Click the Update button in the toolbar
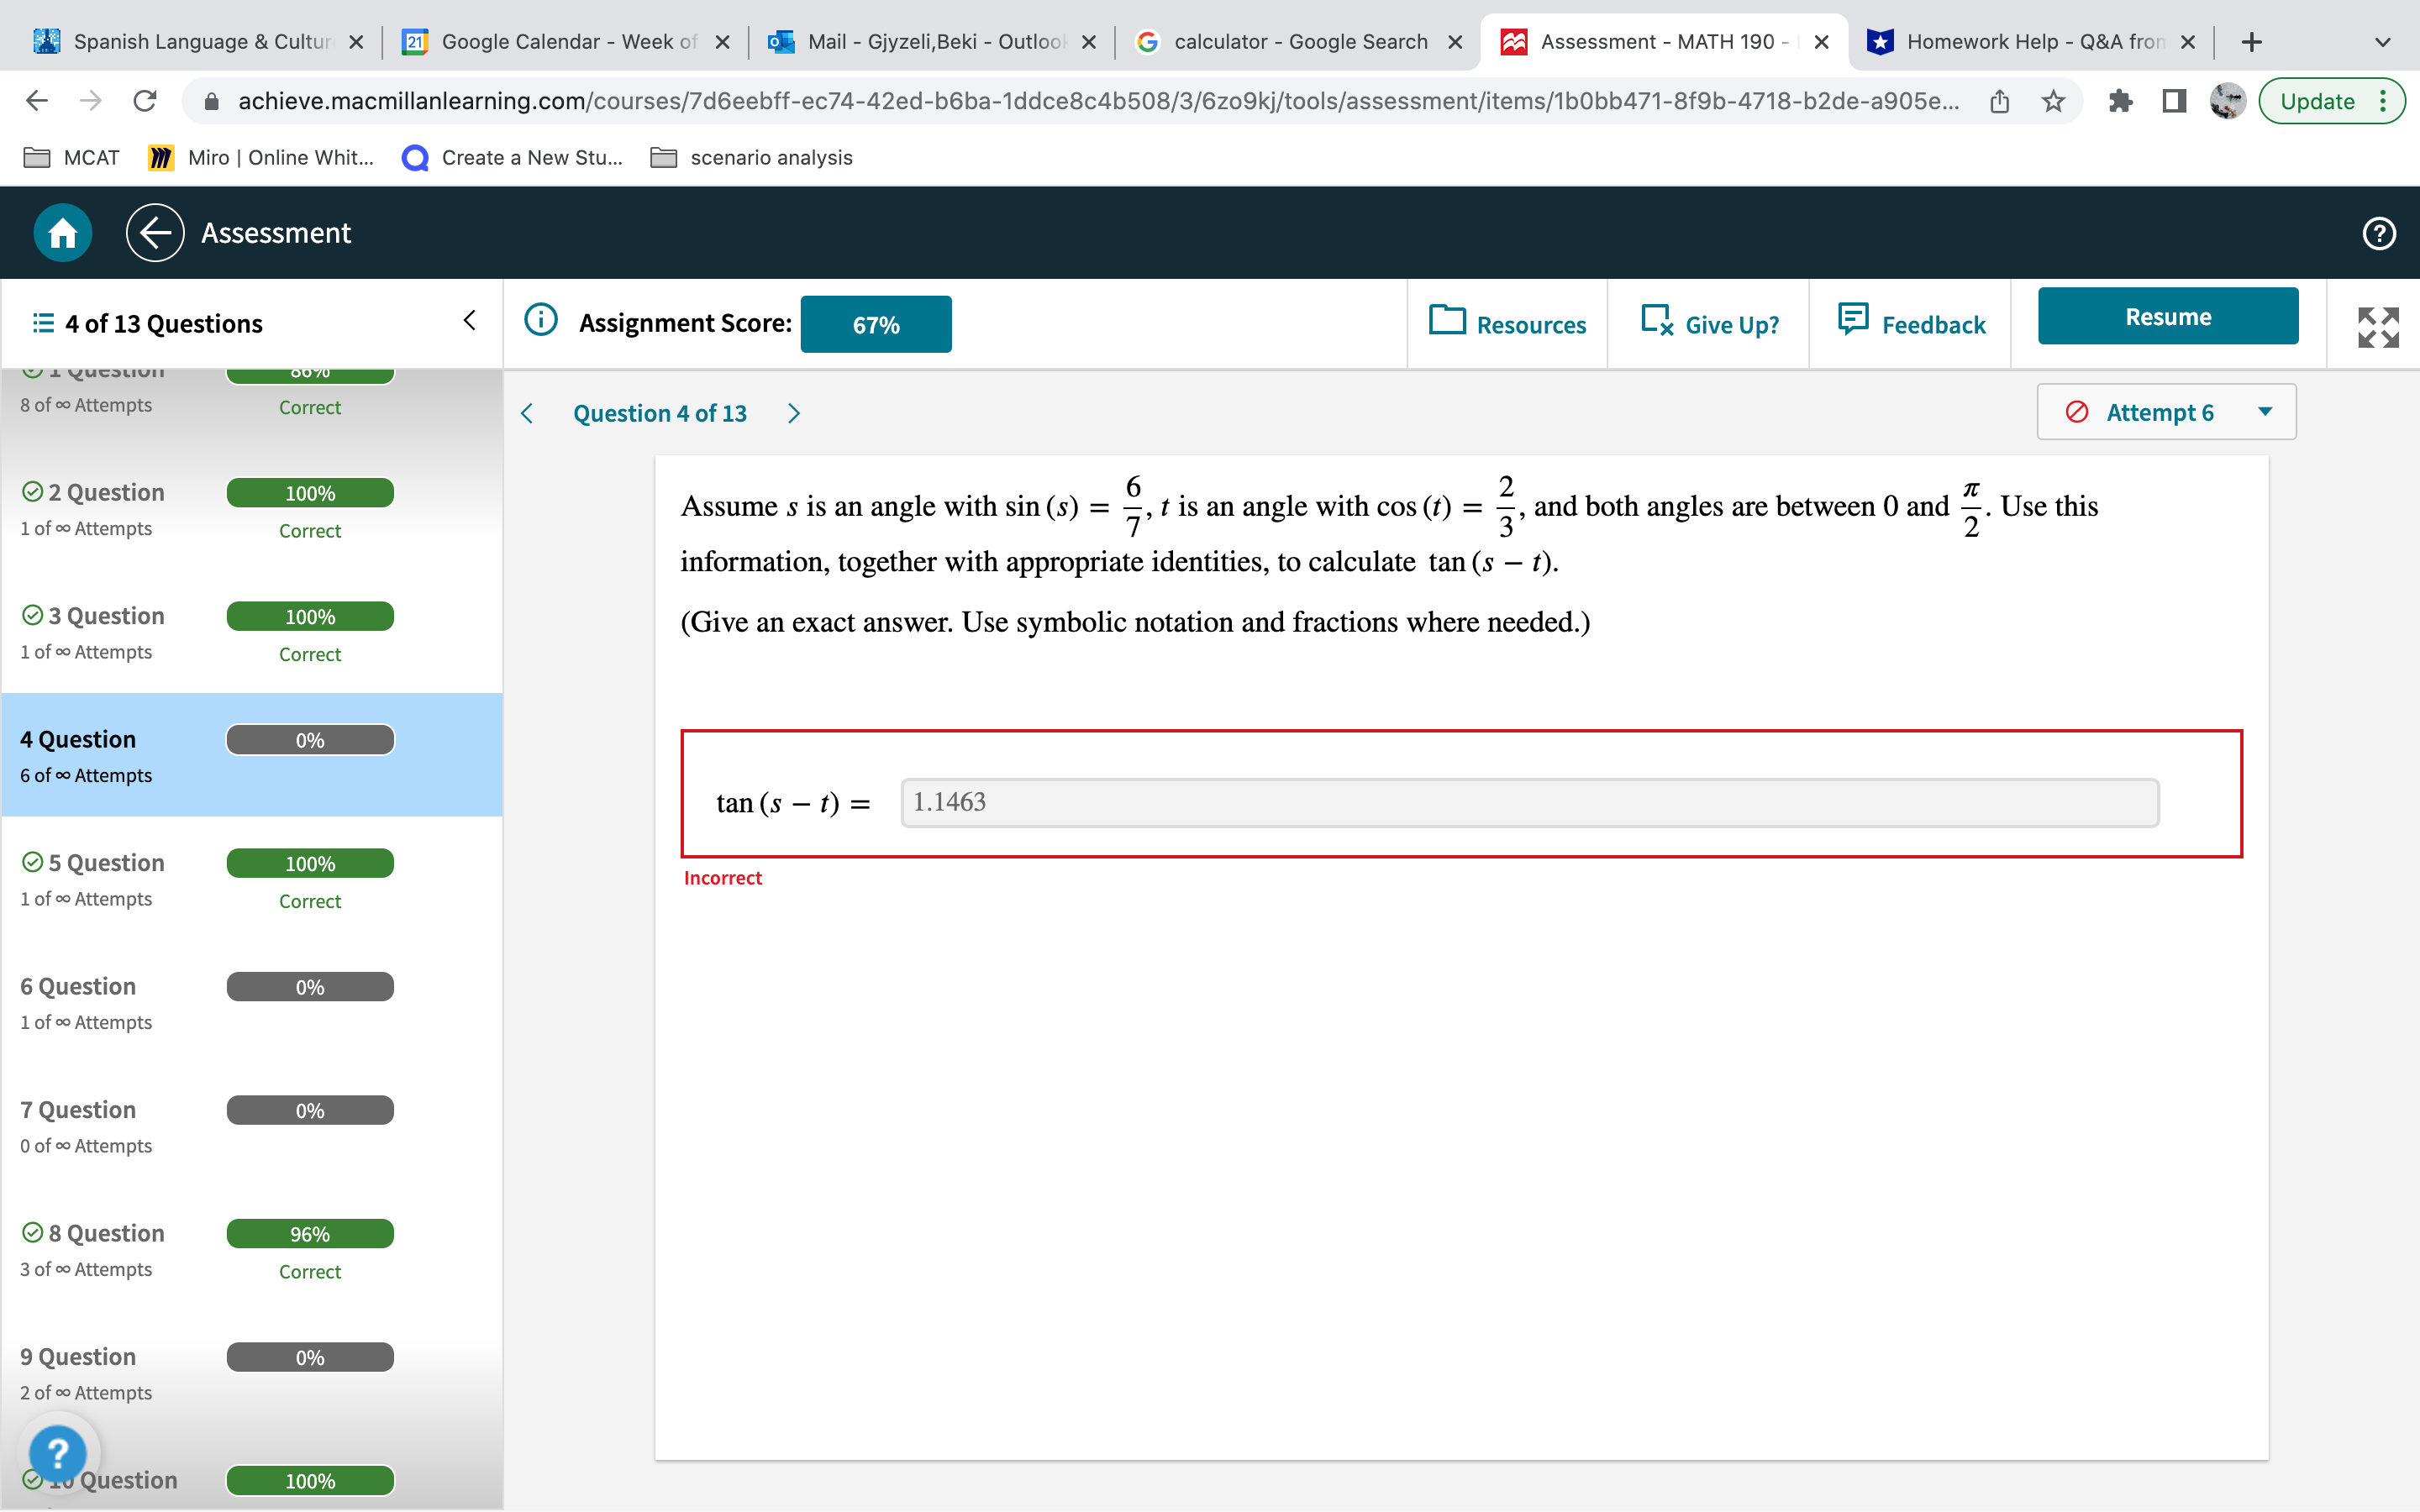The width and height of the screenshot is (2420, 1512). coord(2318,100)
